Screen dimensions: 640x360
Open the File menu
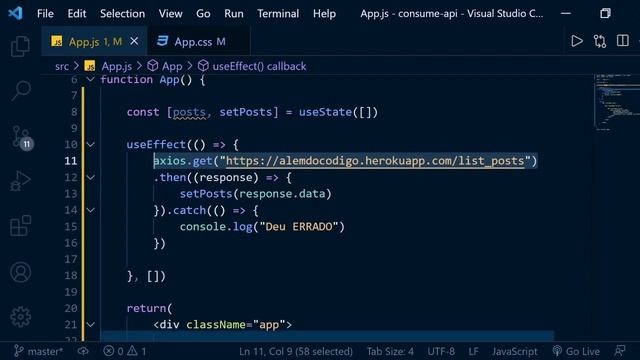pyautogui.click(x=45, y=13)
